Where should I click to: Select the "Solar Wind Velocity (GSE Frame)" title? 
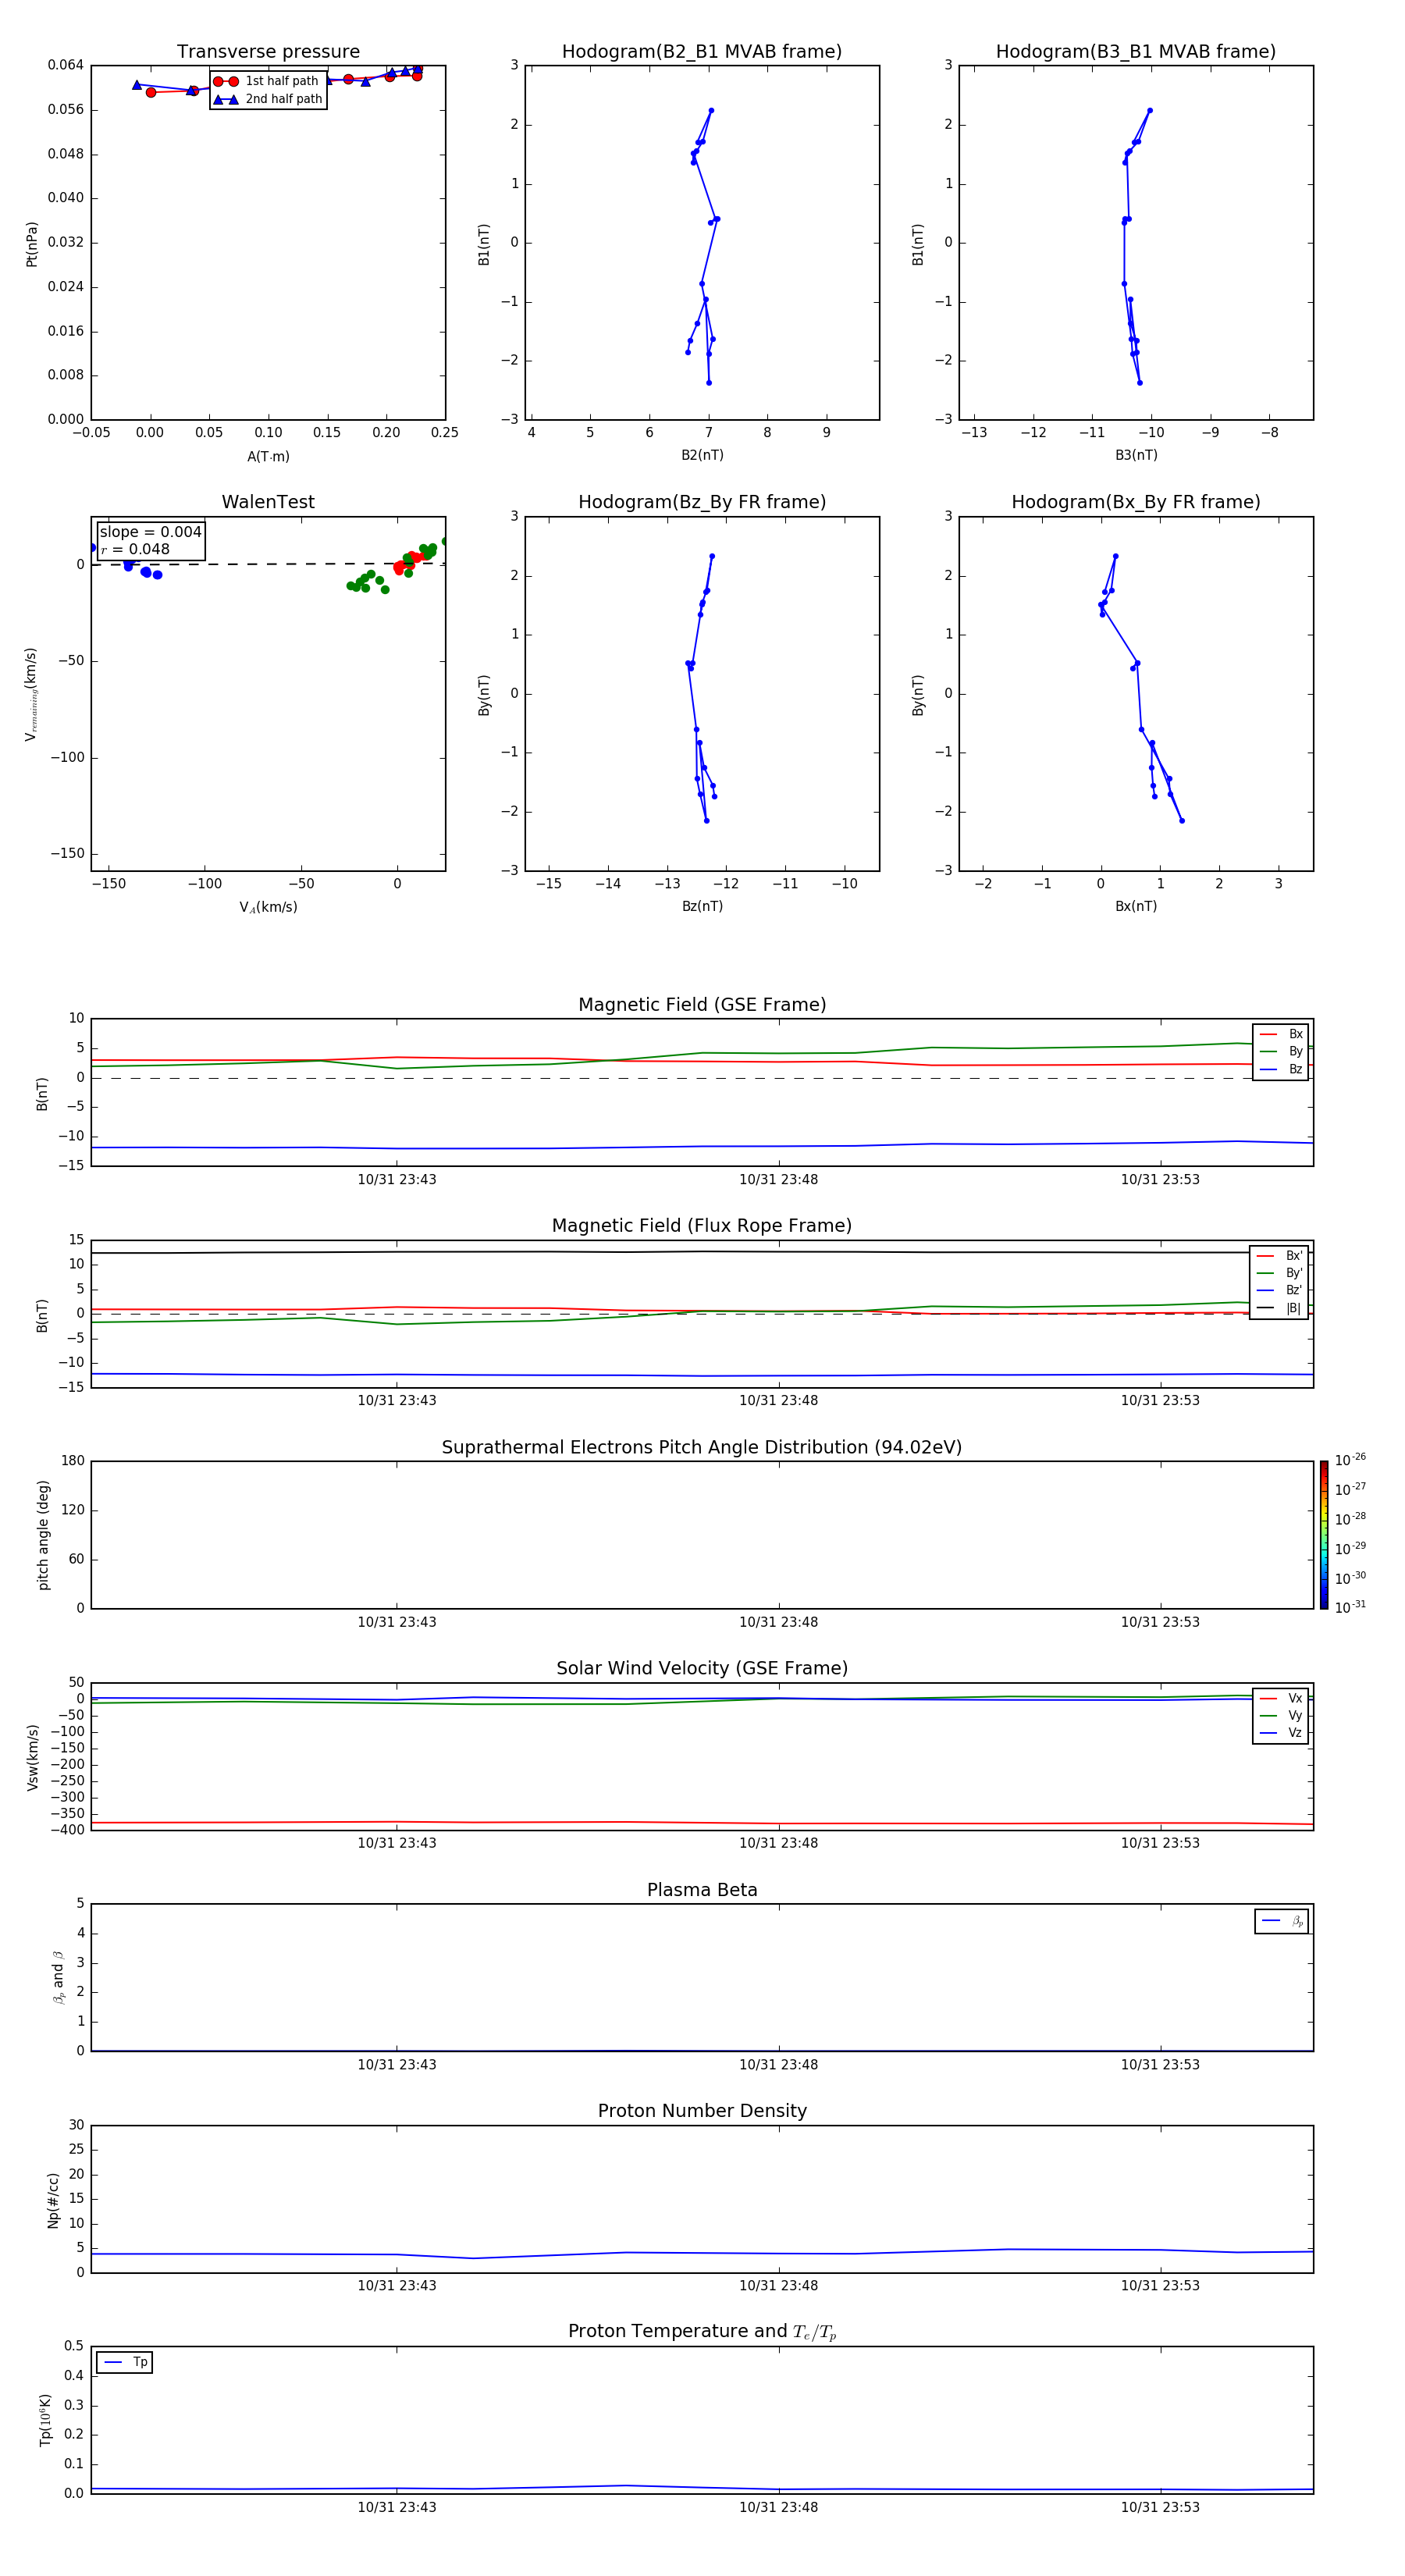click(x=702, y=1669)
